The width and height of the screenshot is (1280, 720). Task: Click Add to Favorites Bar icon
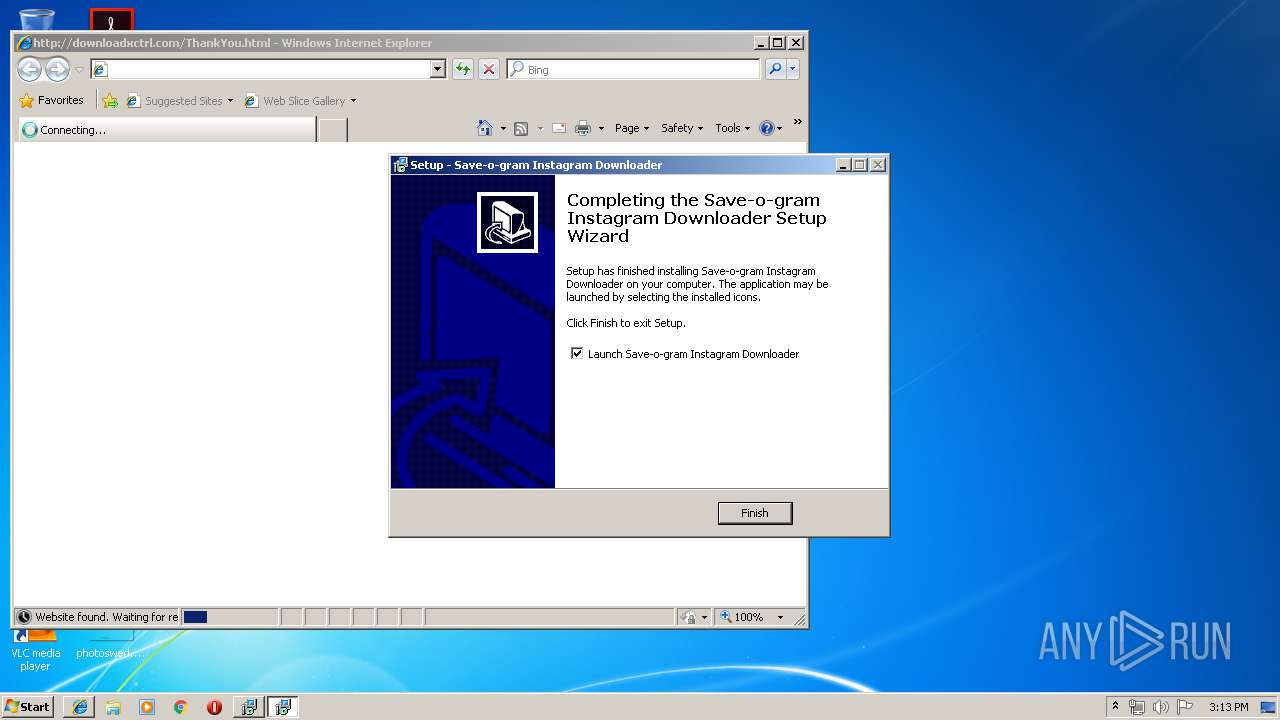pyautogui.click(x=110, y=101)
